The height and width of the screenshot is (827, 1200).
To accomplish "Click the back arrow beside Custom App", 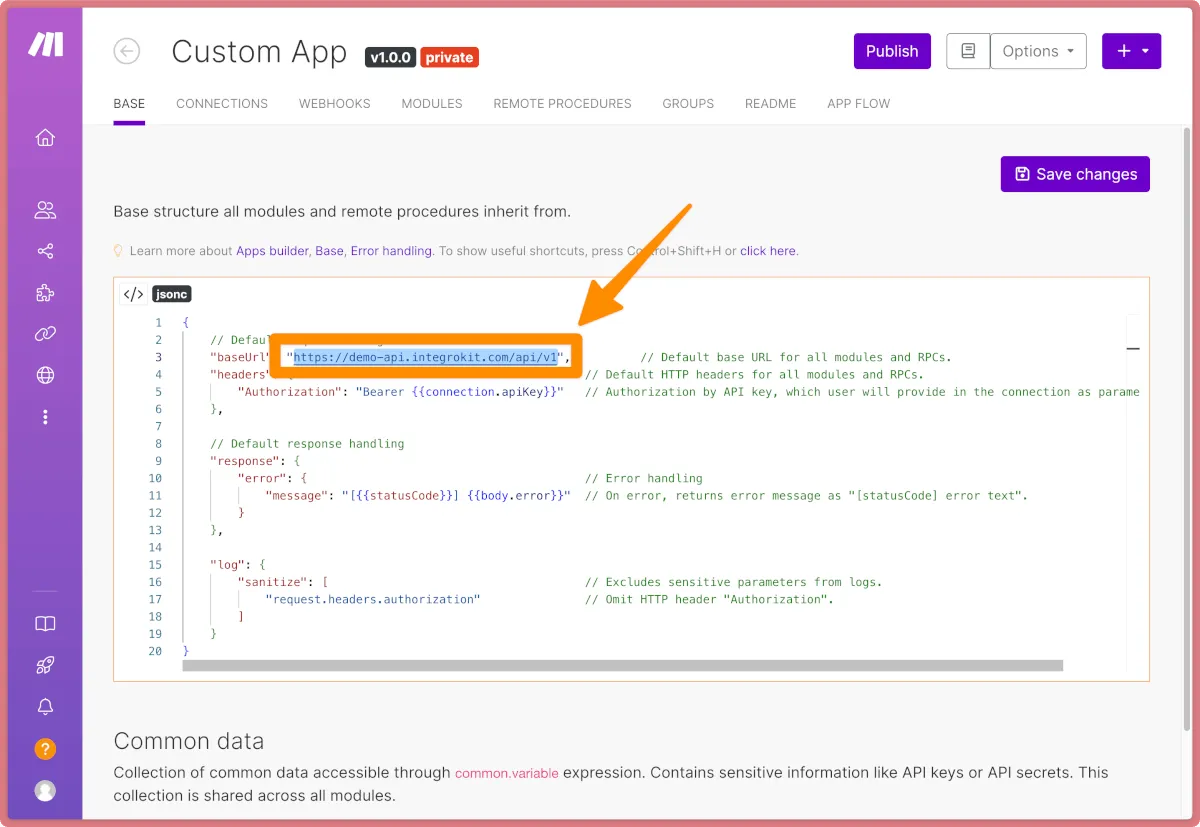I will click(127, 52).
